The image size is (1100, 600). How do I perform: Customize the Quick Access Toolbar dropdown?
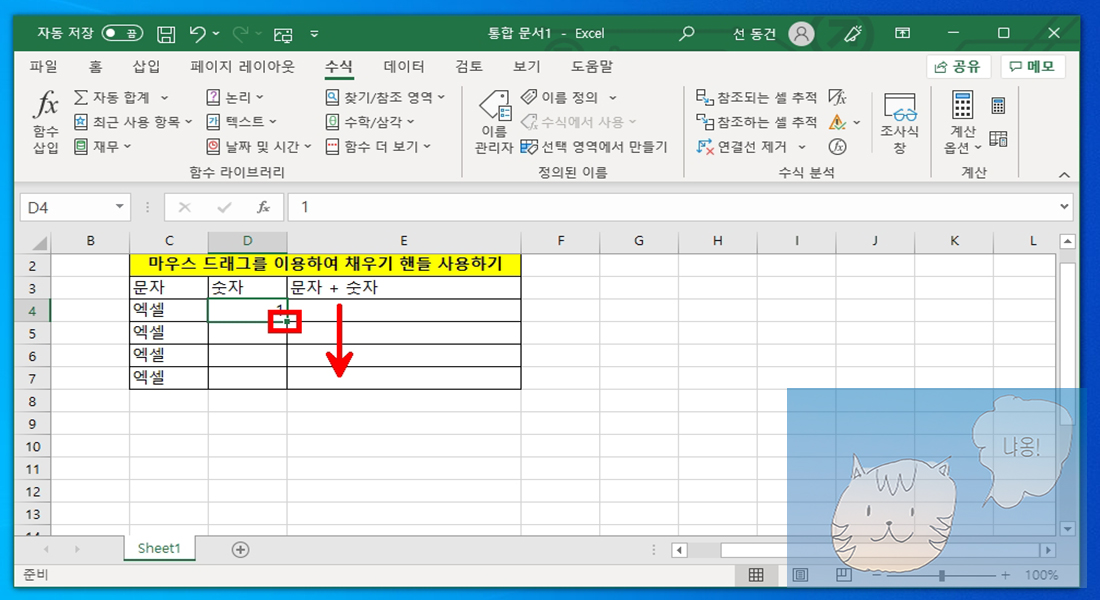pyautogui.click(x=314, y=34)
